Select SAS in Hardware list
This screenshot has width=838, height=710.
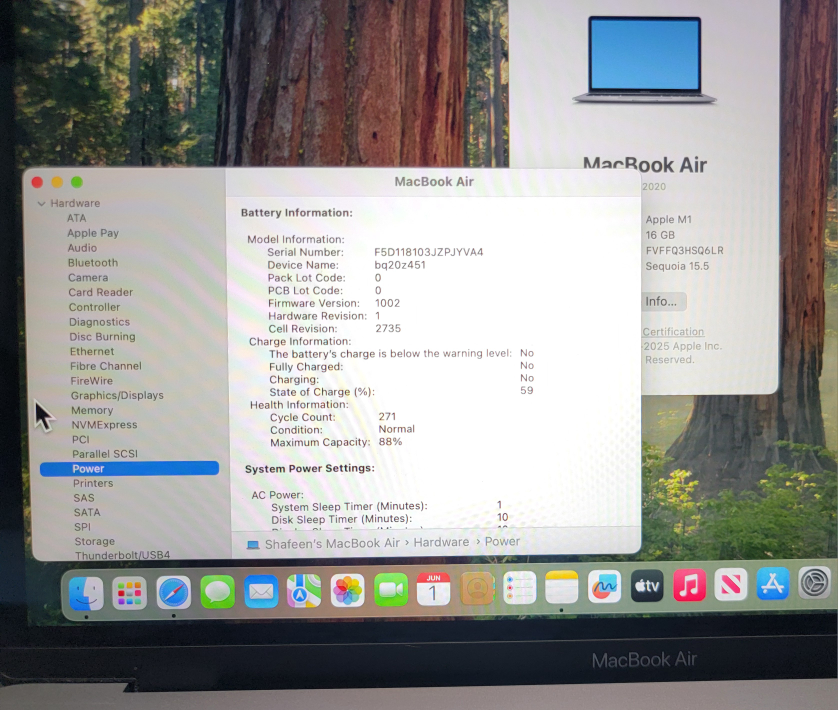click(x=84, y=498)
